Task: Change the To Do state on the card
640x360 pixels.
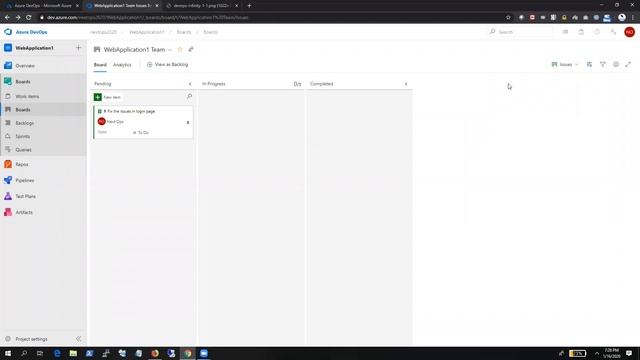Action: (141, 133)
